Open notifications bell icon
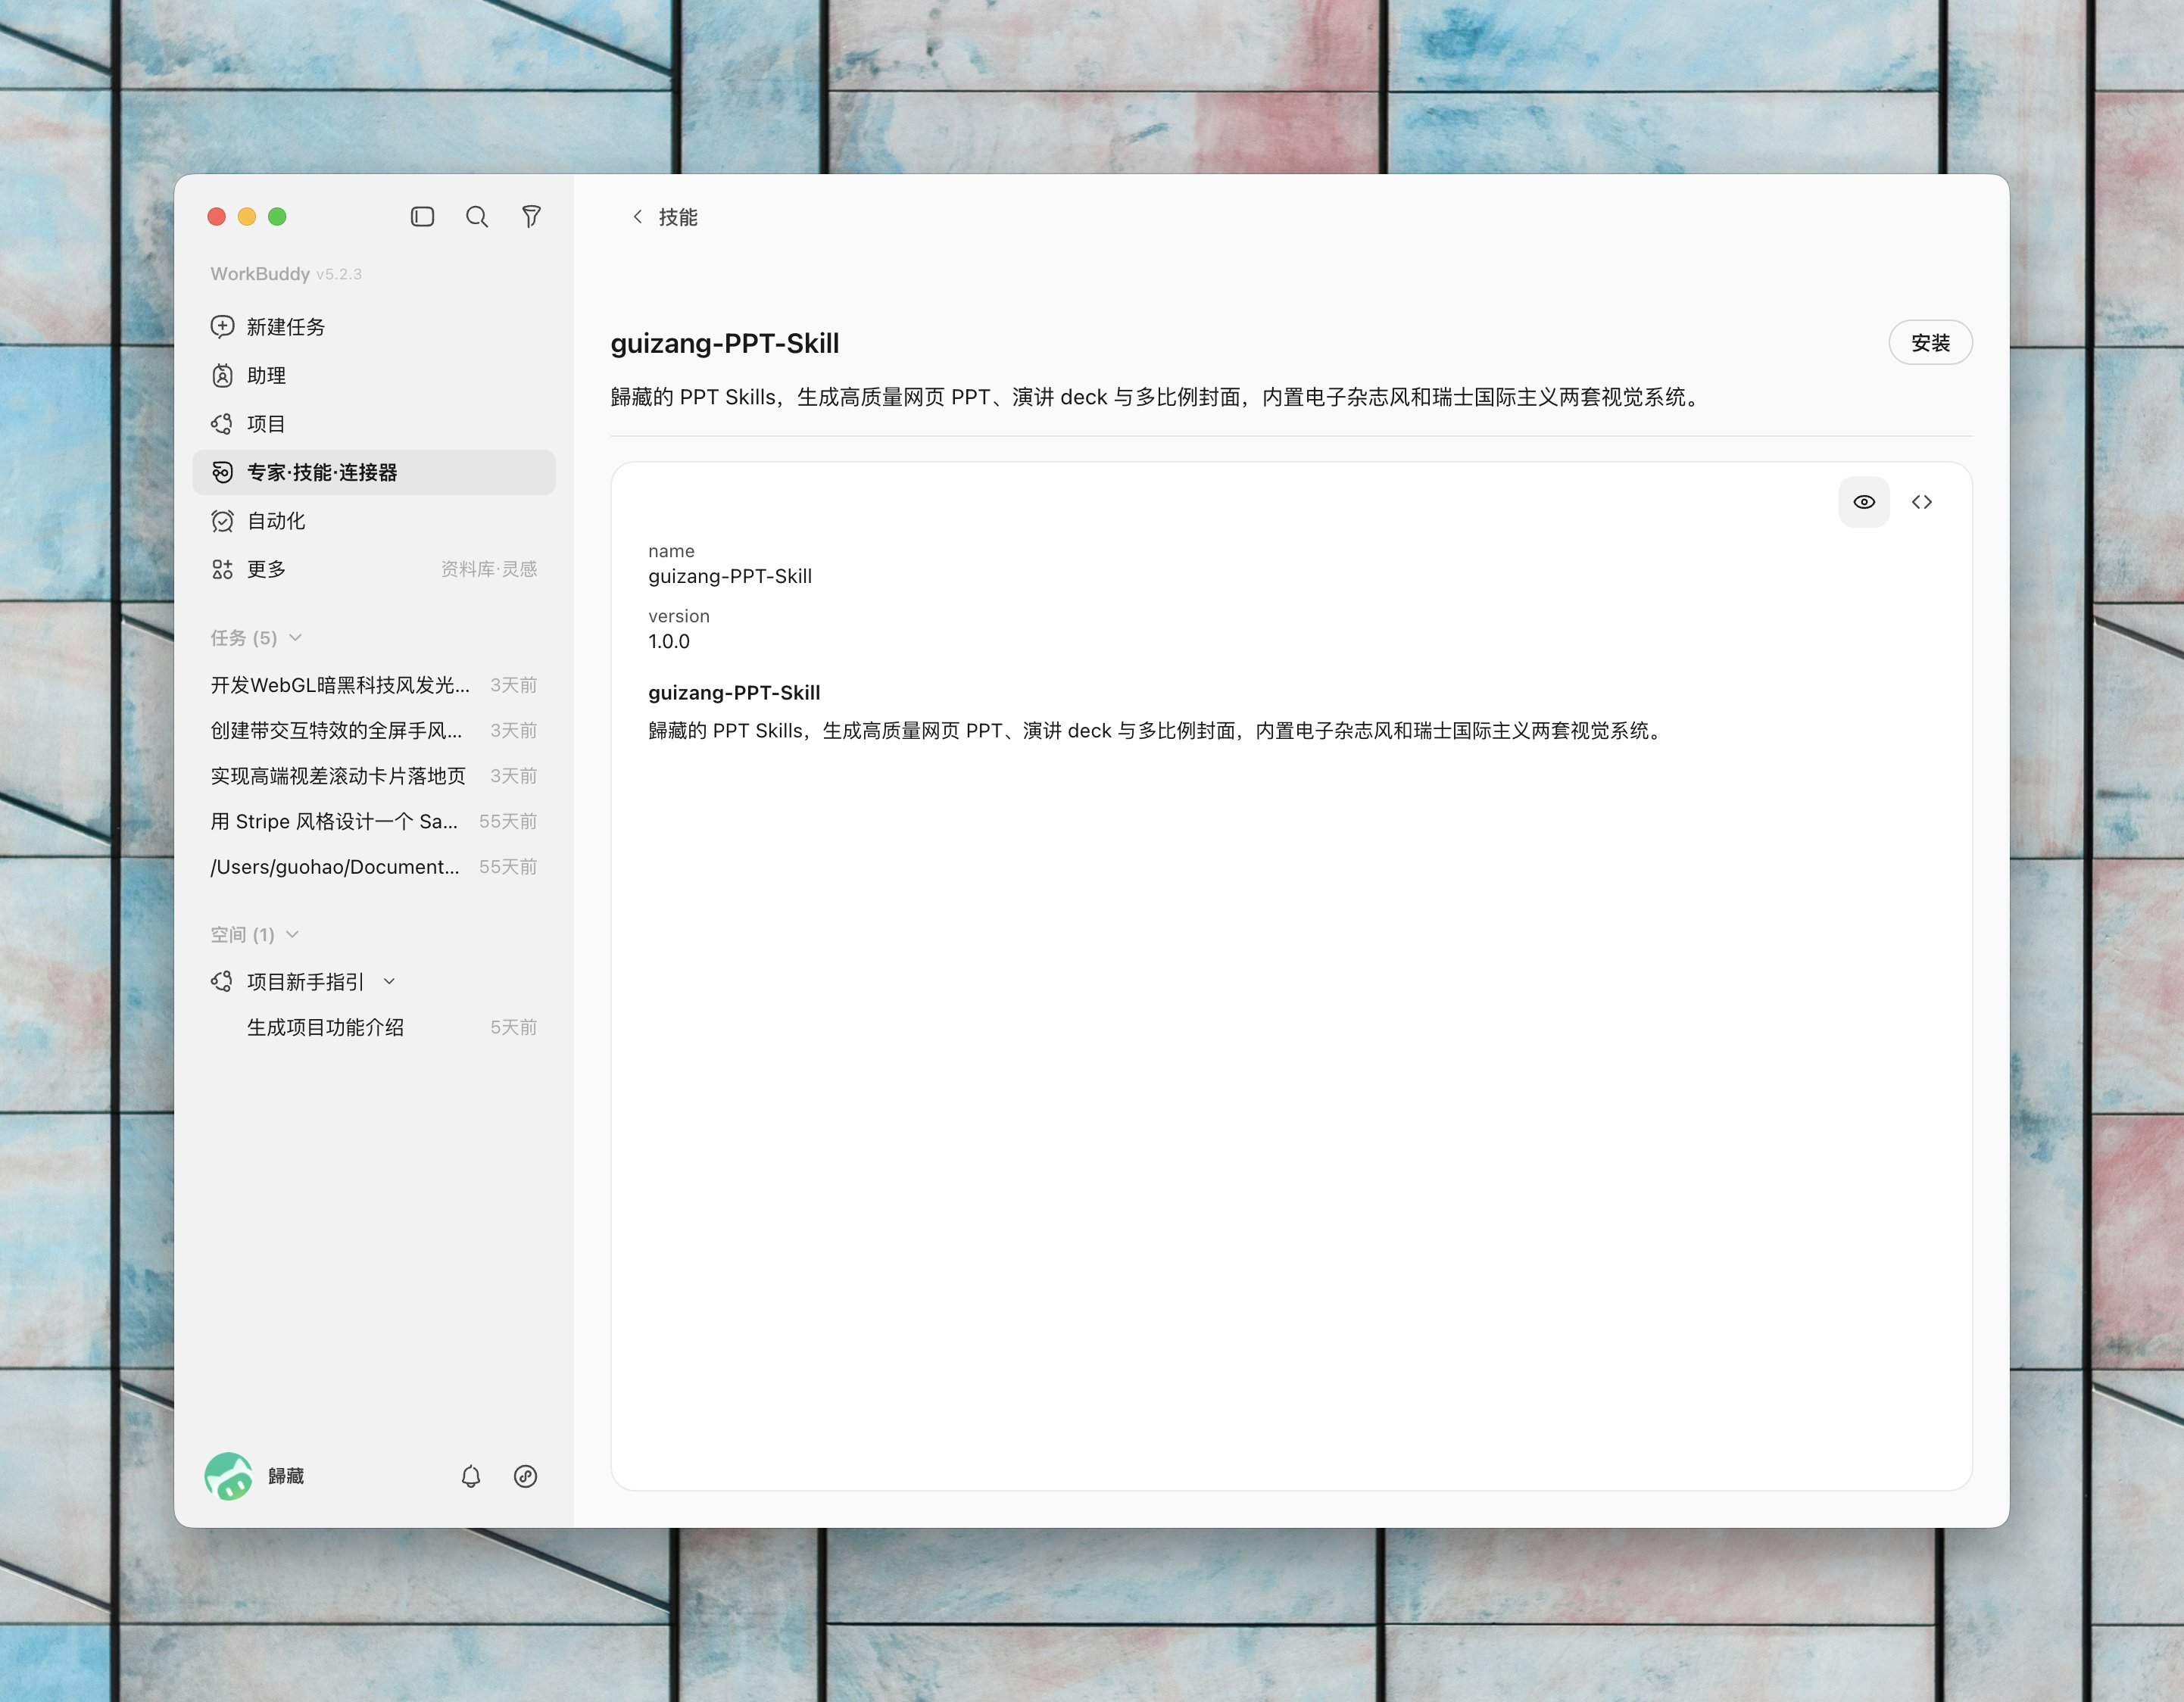 471,1476
